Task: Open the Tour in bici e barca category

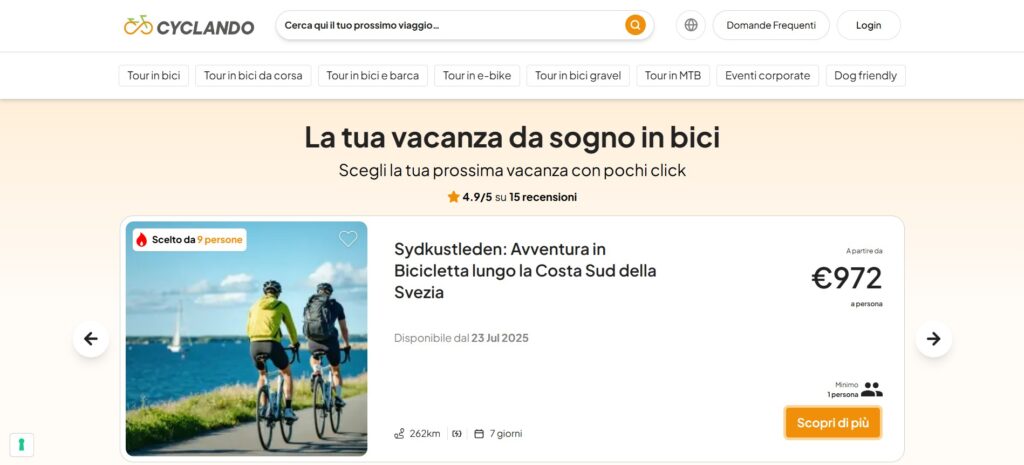Action: (x=372, y=76)
